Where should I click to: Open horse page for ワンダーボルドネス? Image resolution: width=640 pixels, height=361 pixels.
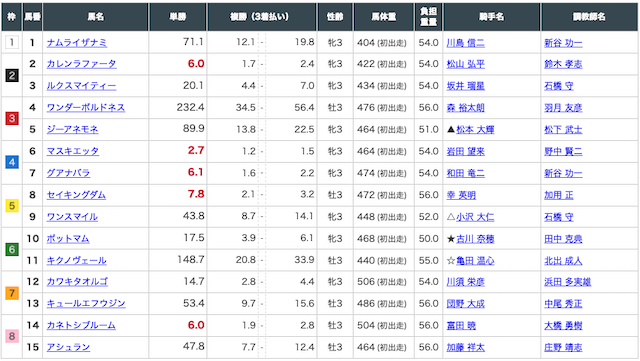pos(86,108)
